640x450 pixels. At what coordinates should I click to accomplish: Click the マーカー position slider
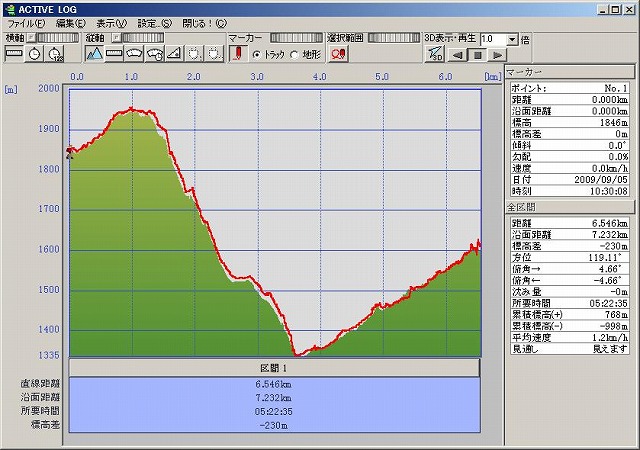[x=296, y=38]
